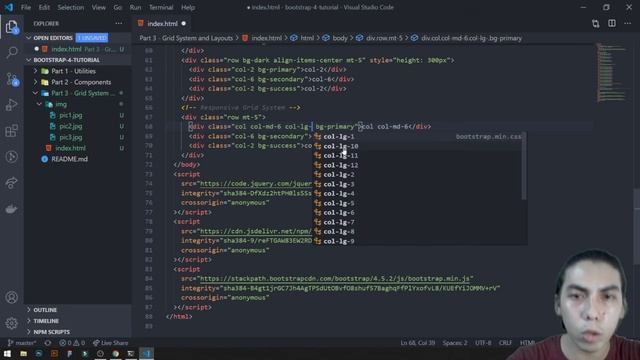Screen dimensions: 640x360
Task: Open the Terminal menu
Action: (x=161, y=7)
